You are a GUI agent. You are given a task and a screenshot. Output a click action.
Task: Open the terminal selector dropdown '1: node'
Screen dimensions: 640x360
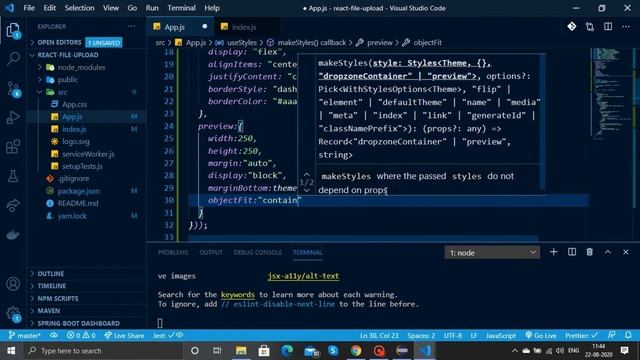[x=492, y=253]
